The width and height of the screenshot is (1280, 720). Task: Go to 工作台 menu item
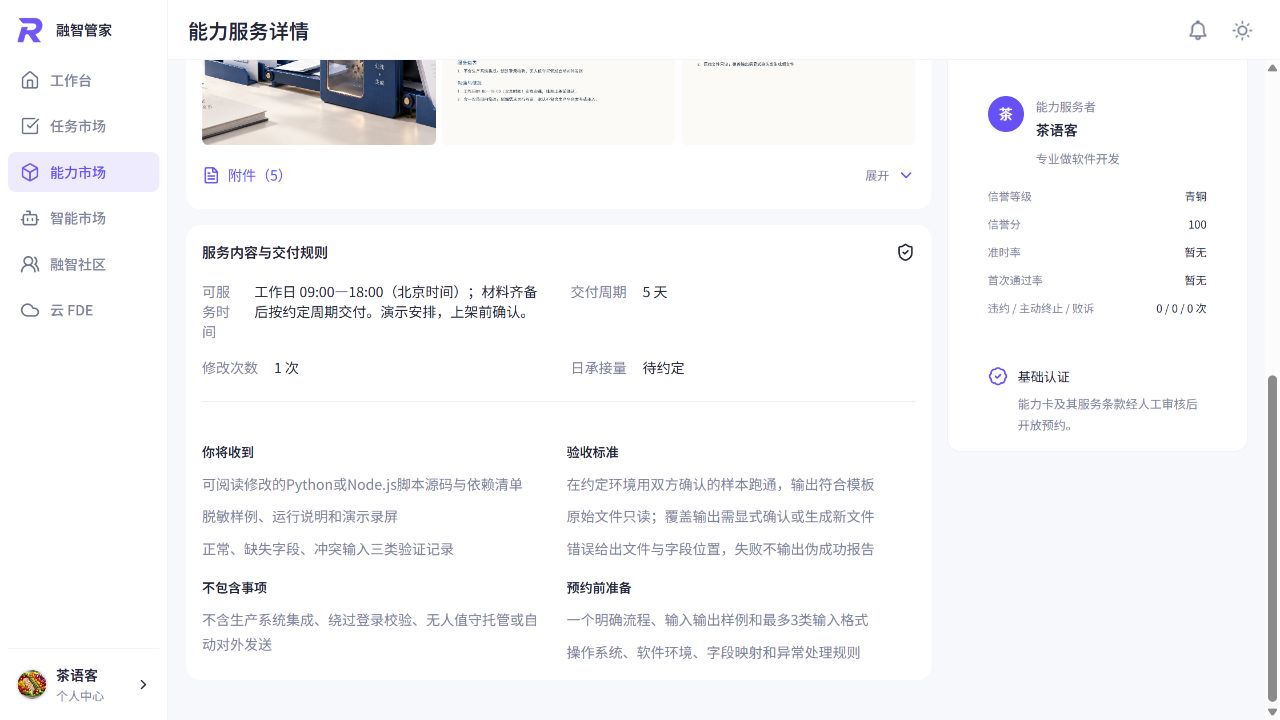pos(83,80)
